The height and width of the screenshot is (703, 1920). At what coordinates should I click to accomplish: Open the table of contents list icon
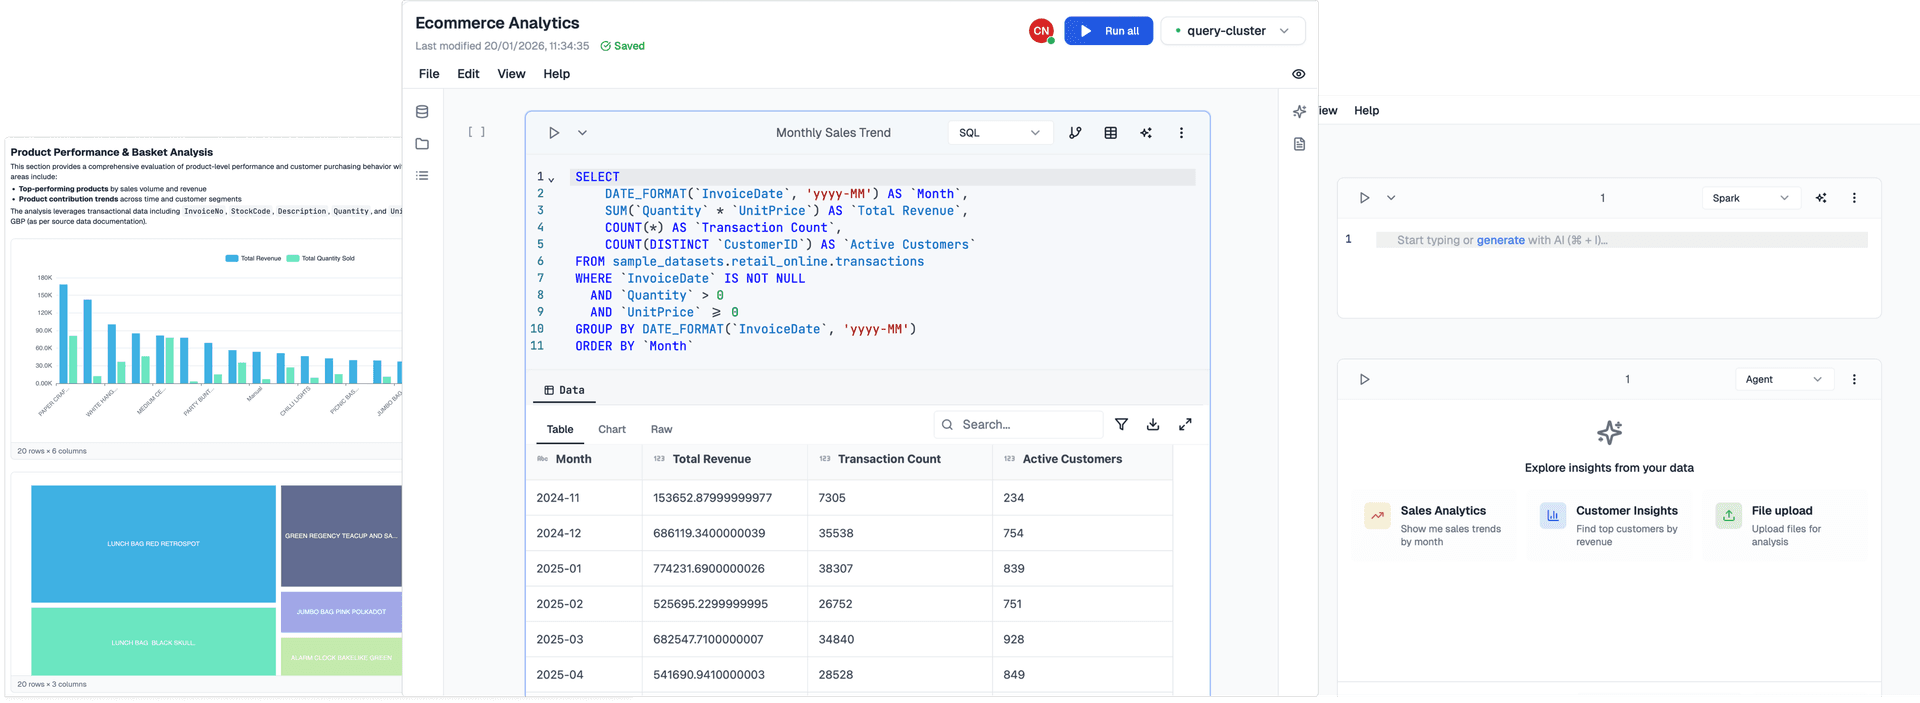click(422, 176)
